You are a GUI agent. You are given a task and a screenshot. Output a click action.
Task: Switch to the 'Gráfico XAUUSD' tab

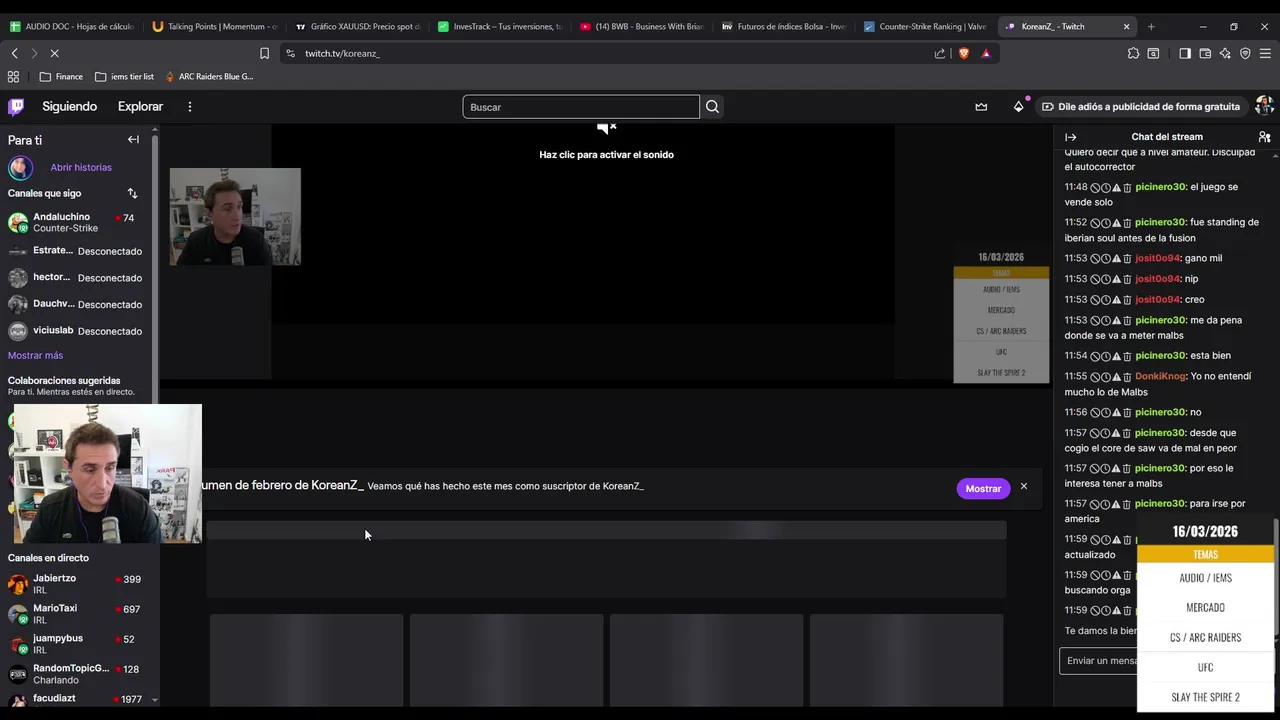point(357,27)
